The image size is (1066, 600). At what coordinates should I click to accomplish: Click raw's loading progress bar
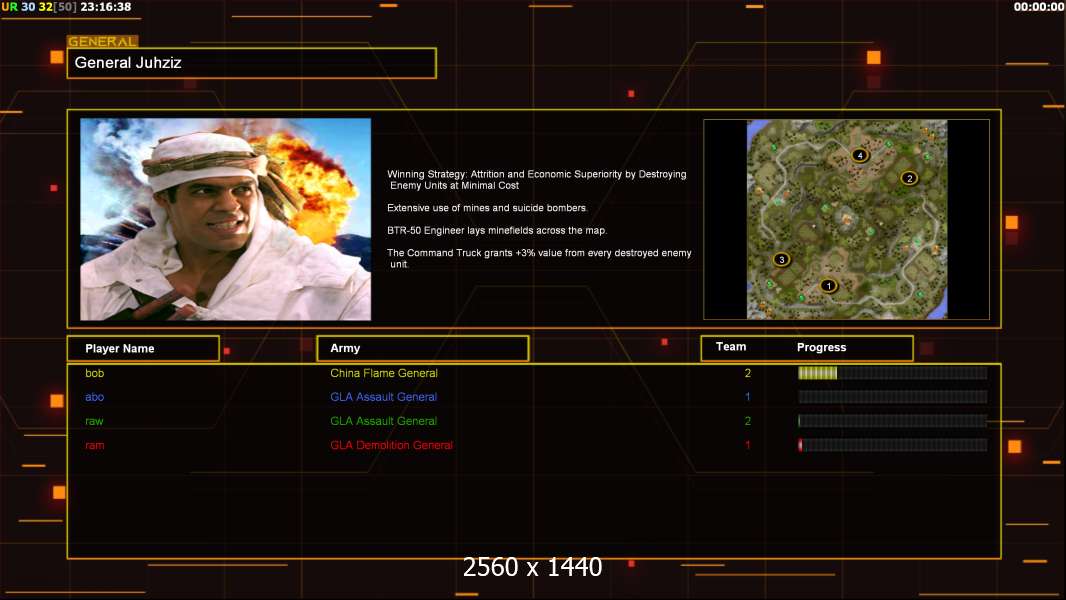pyautogui.click(x=893, y=421)
